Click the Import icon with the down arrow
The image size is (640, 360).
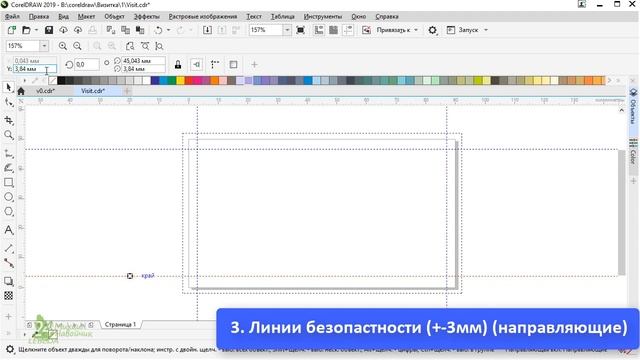pos(207,30)
